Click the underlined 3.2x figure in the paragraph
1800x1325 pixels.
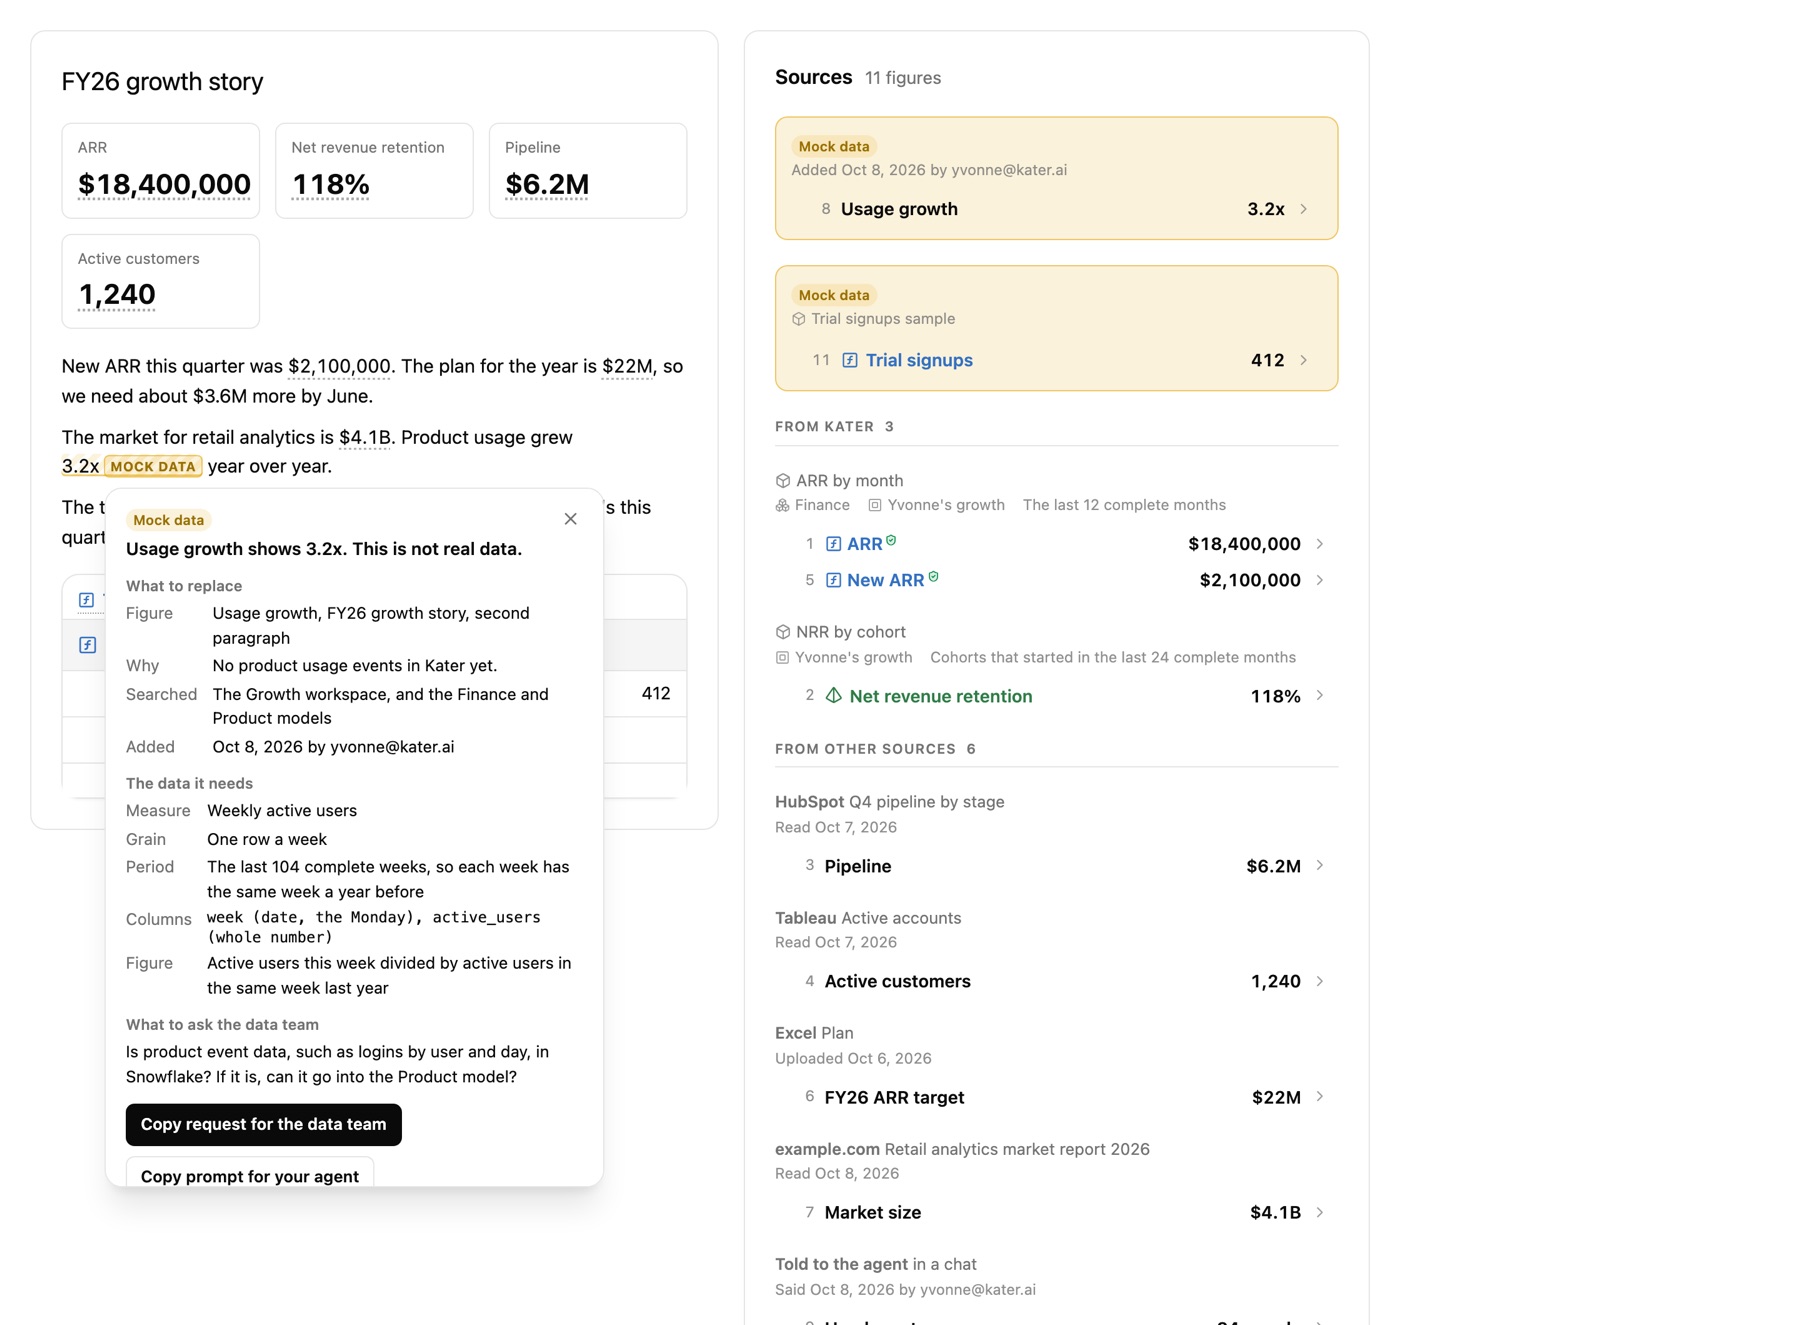pyautogui.click(x=80, y=467)
